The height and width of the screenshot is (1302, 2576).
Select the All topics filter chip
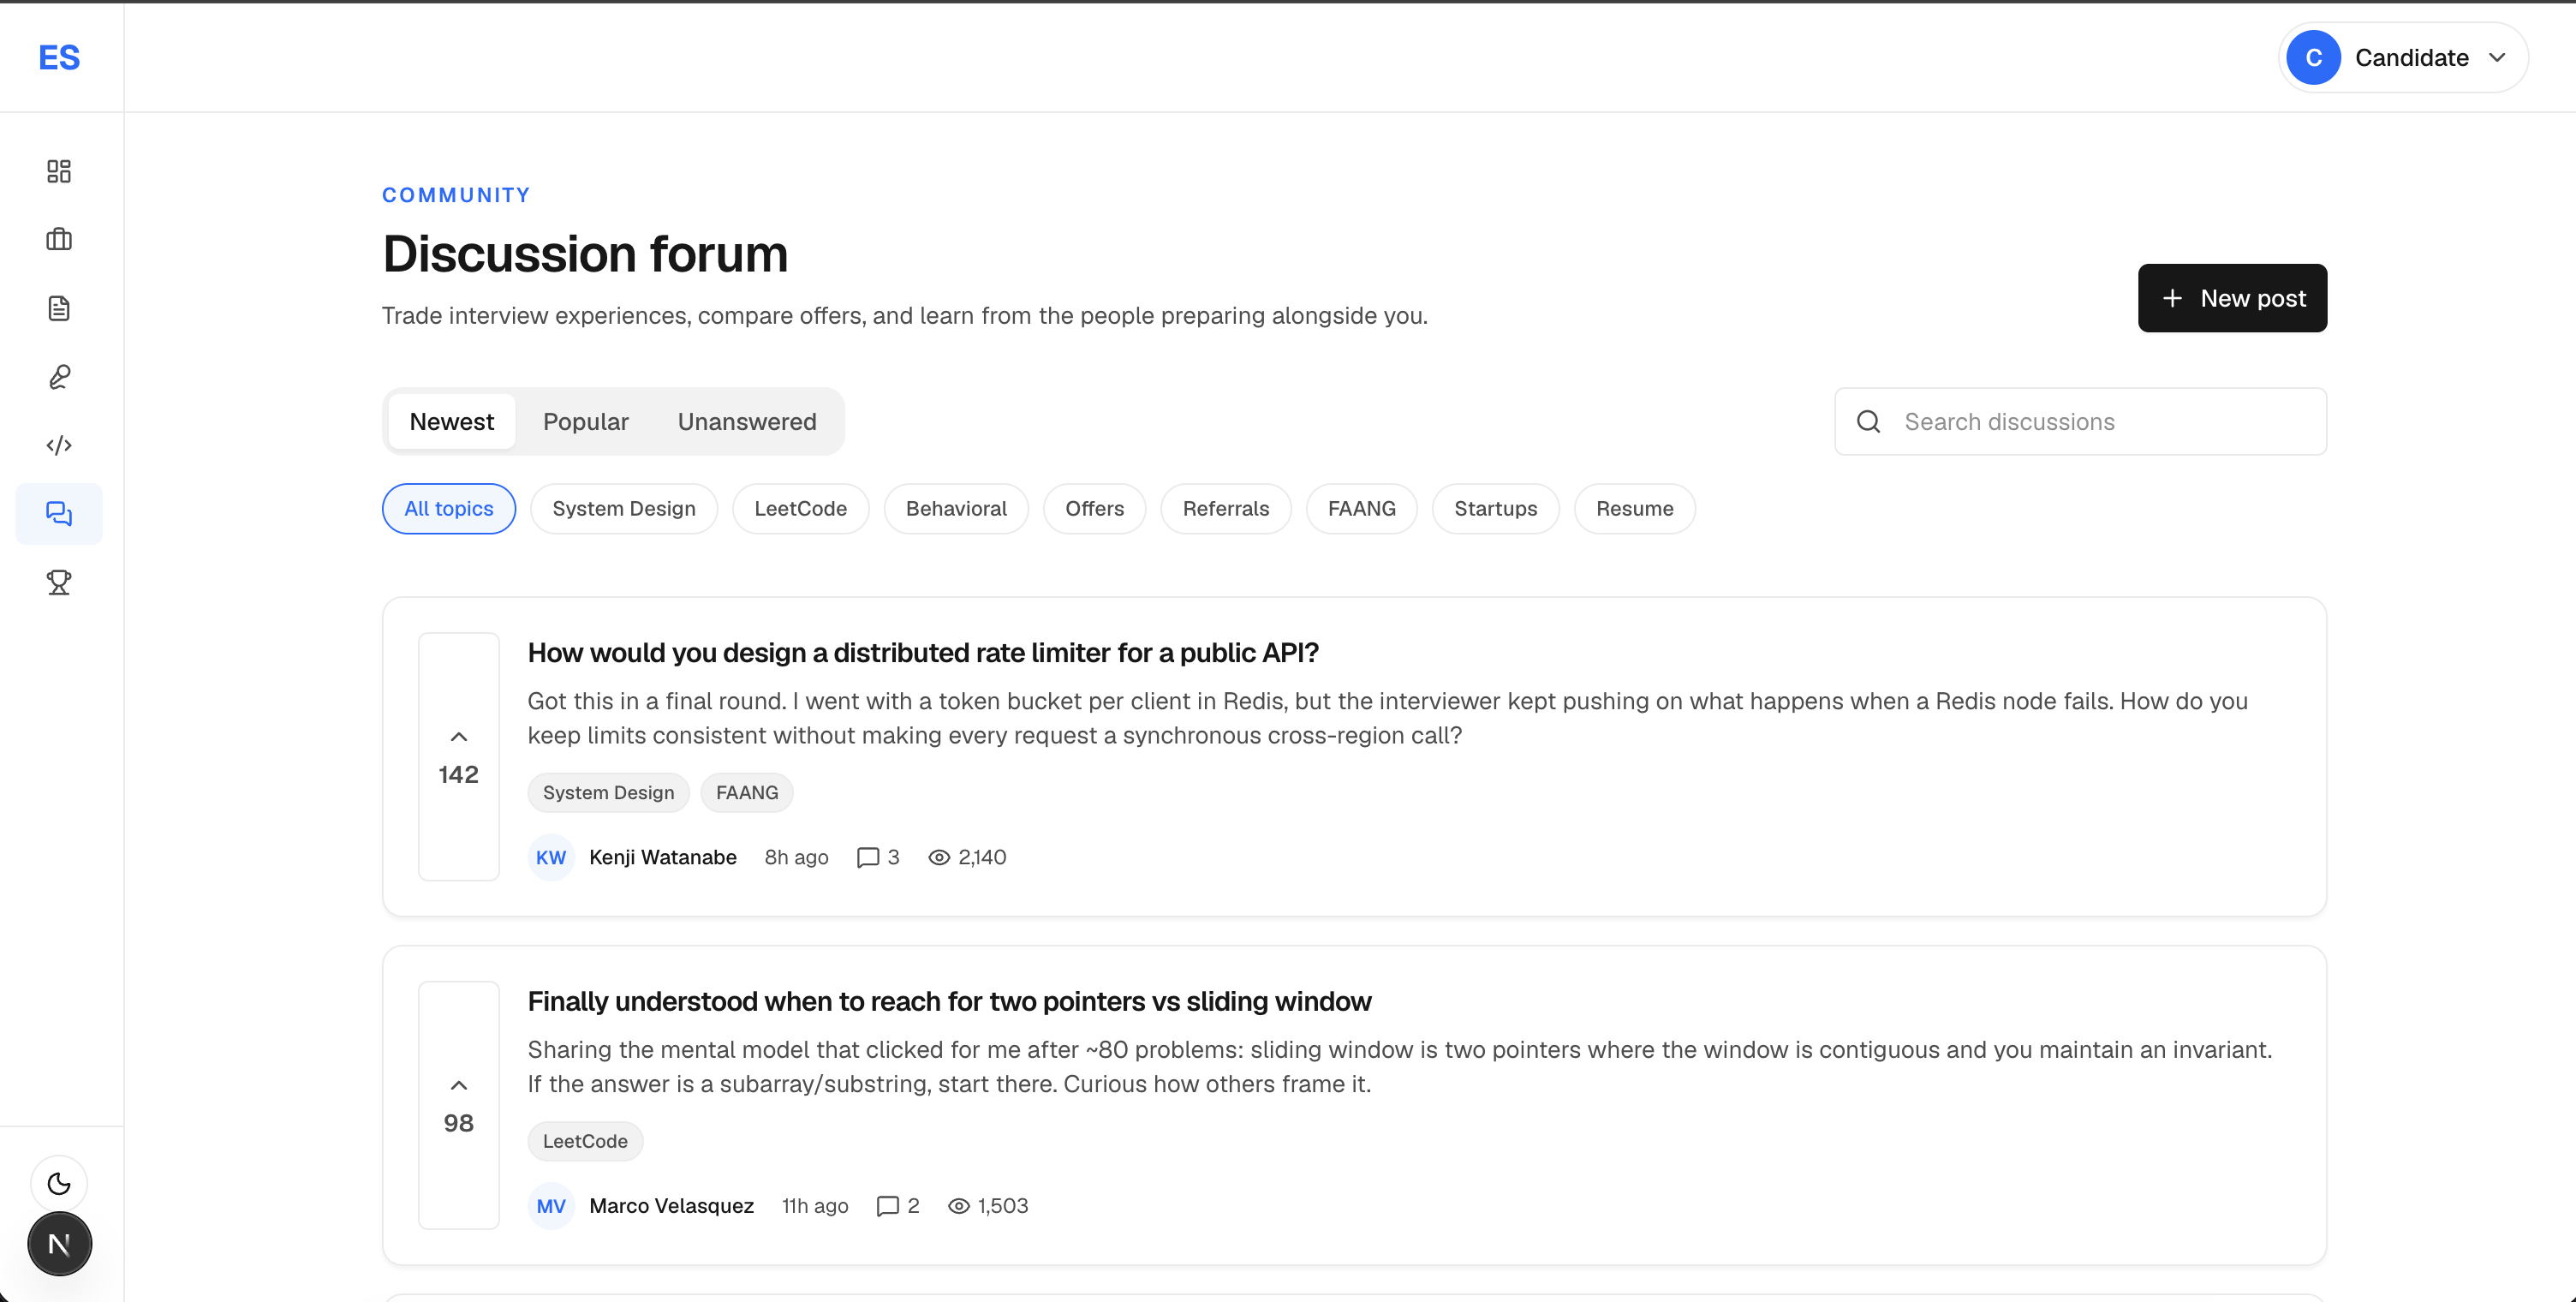tap(449, 509)
